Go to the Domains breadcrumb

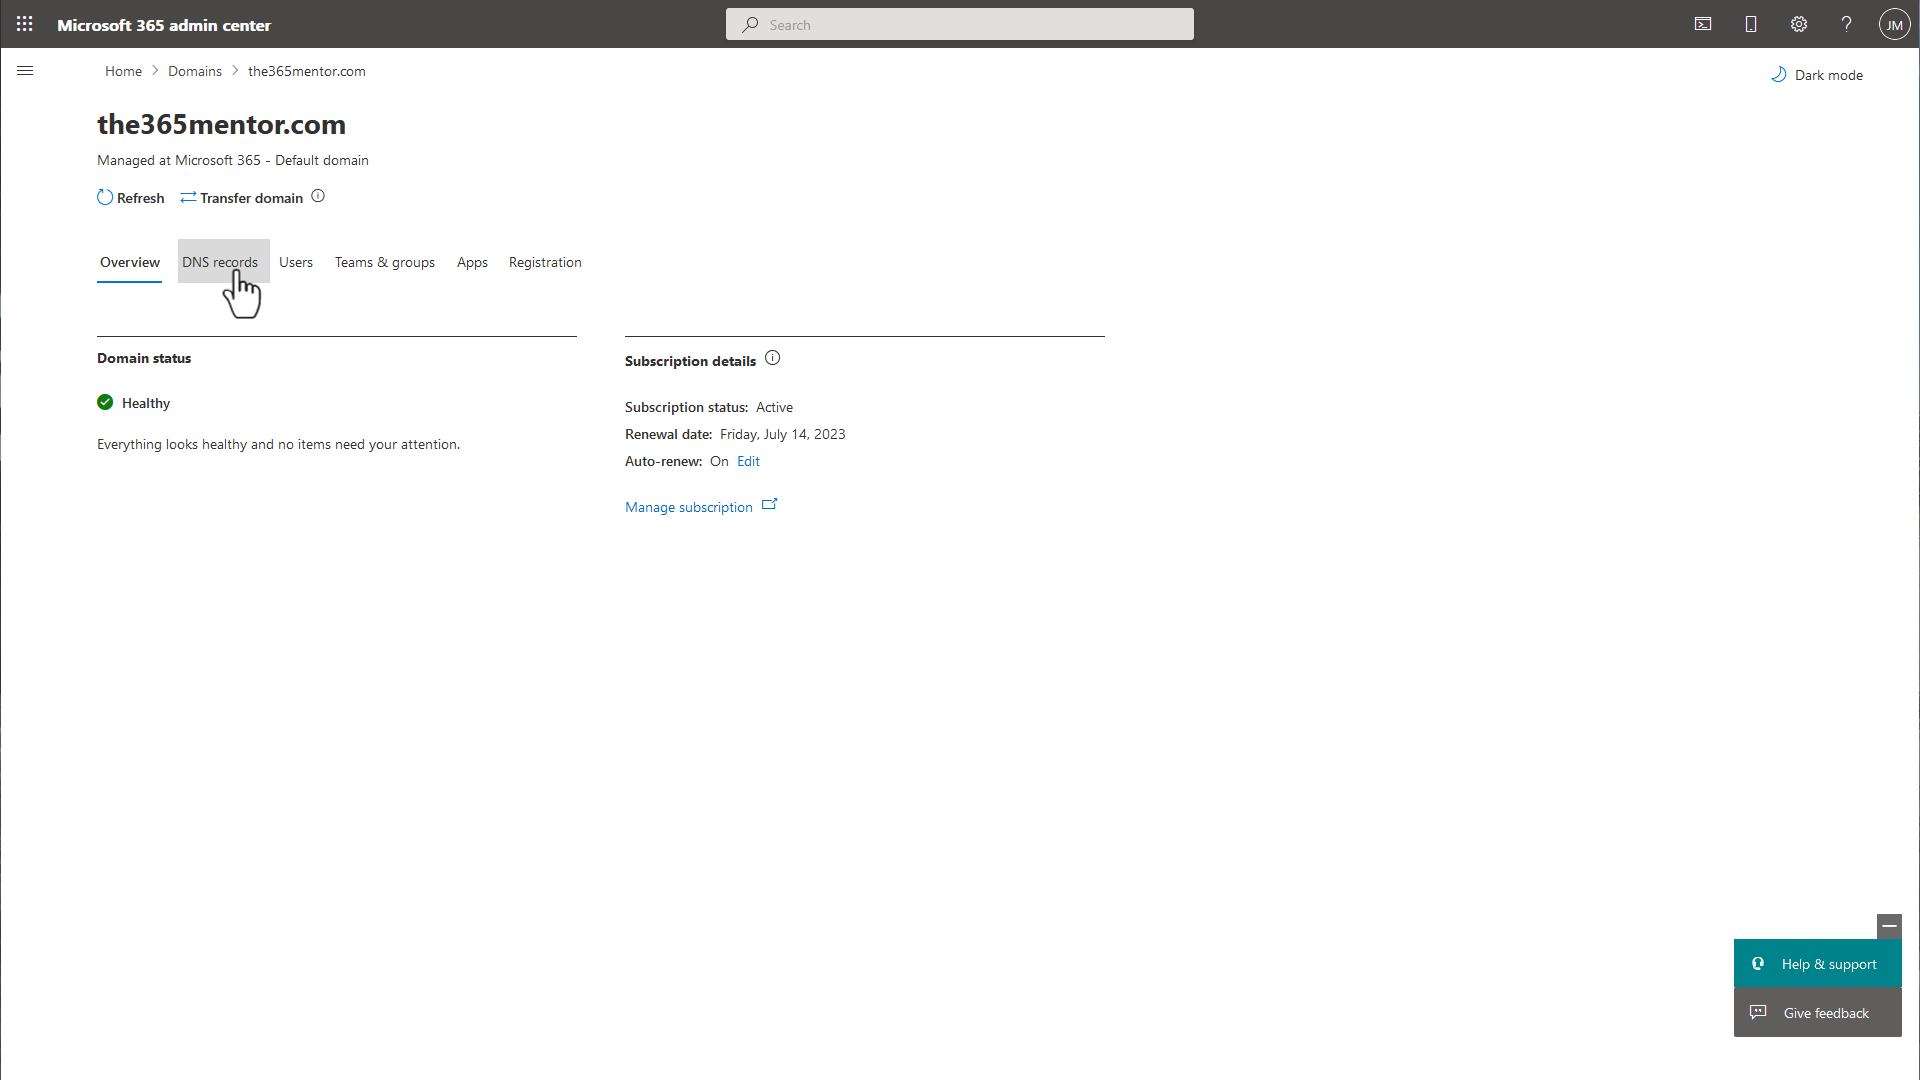point(195,71)
